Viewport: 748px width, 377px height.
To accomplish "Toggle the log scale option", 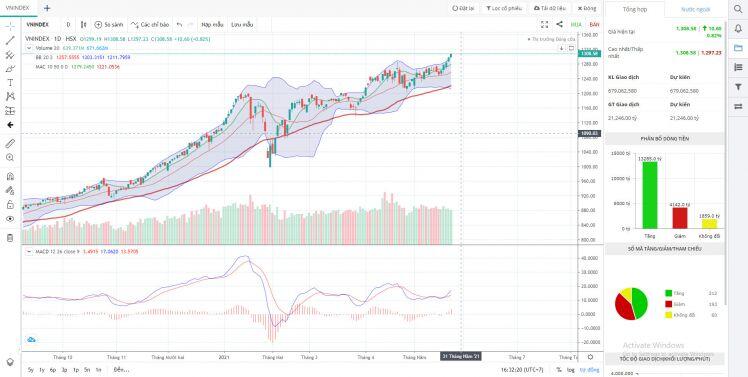I will [571, 370].
